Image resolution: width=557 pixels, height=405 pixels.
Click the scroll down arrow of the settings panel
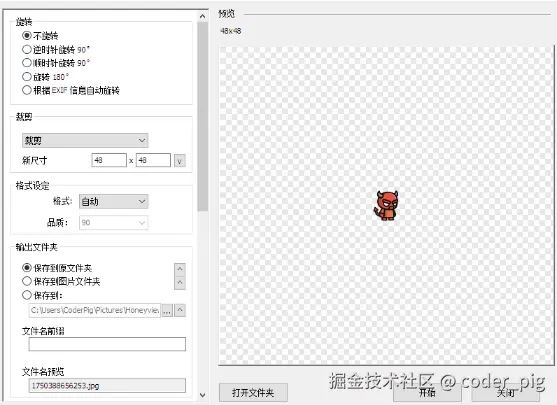202,395
